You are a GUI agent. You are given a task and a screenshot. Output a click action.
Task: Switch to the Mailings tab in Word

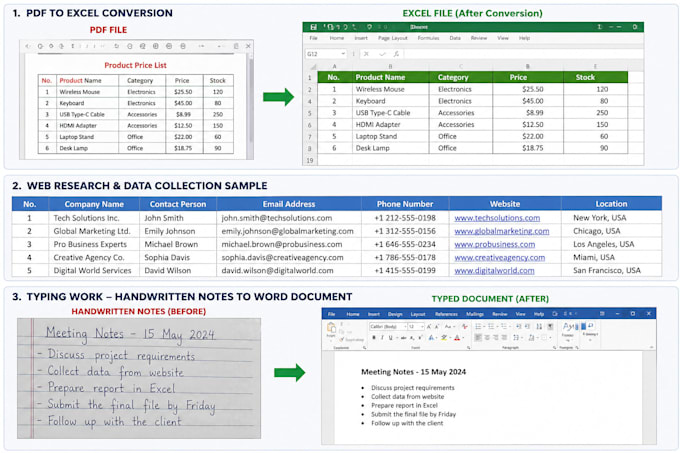point(474,314)
